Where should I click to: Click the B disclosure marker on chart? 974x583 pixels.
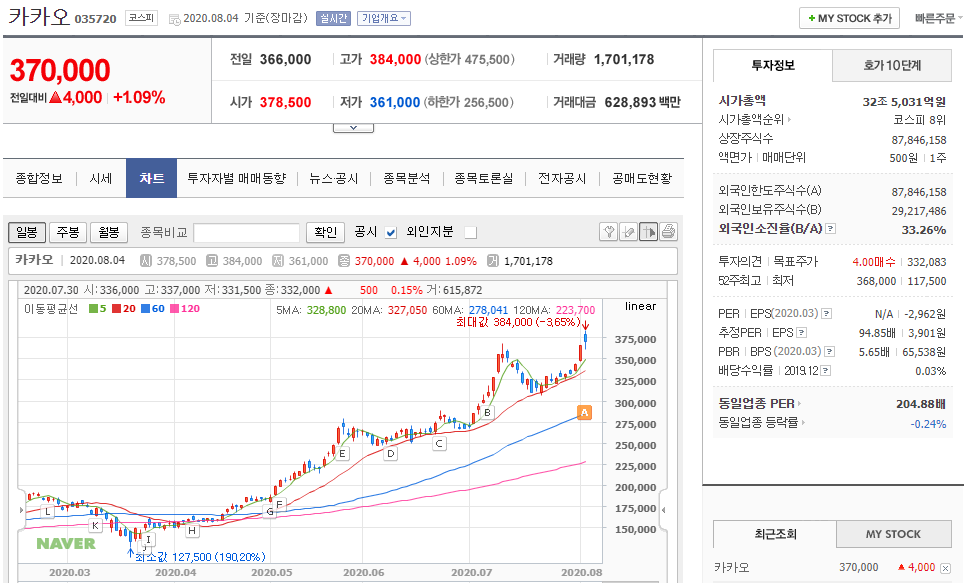pyautogui.click(x=488, y=412)
